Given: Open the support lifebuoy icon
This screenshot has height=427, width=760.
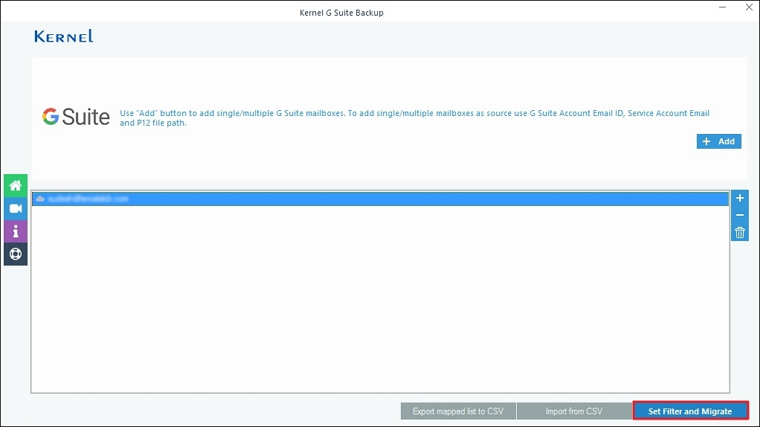Looking at the screenshot, I should pyautogui.click(x=16, y=254).
